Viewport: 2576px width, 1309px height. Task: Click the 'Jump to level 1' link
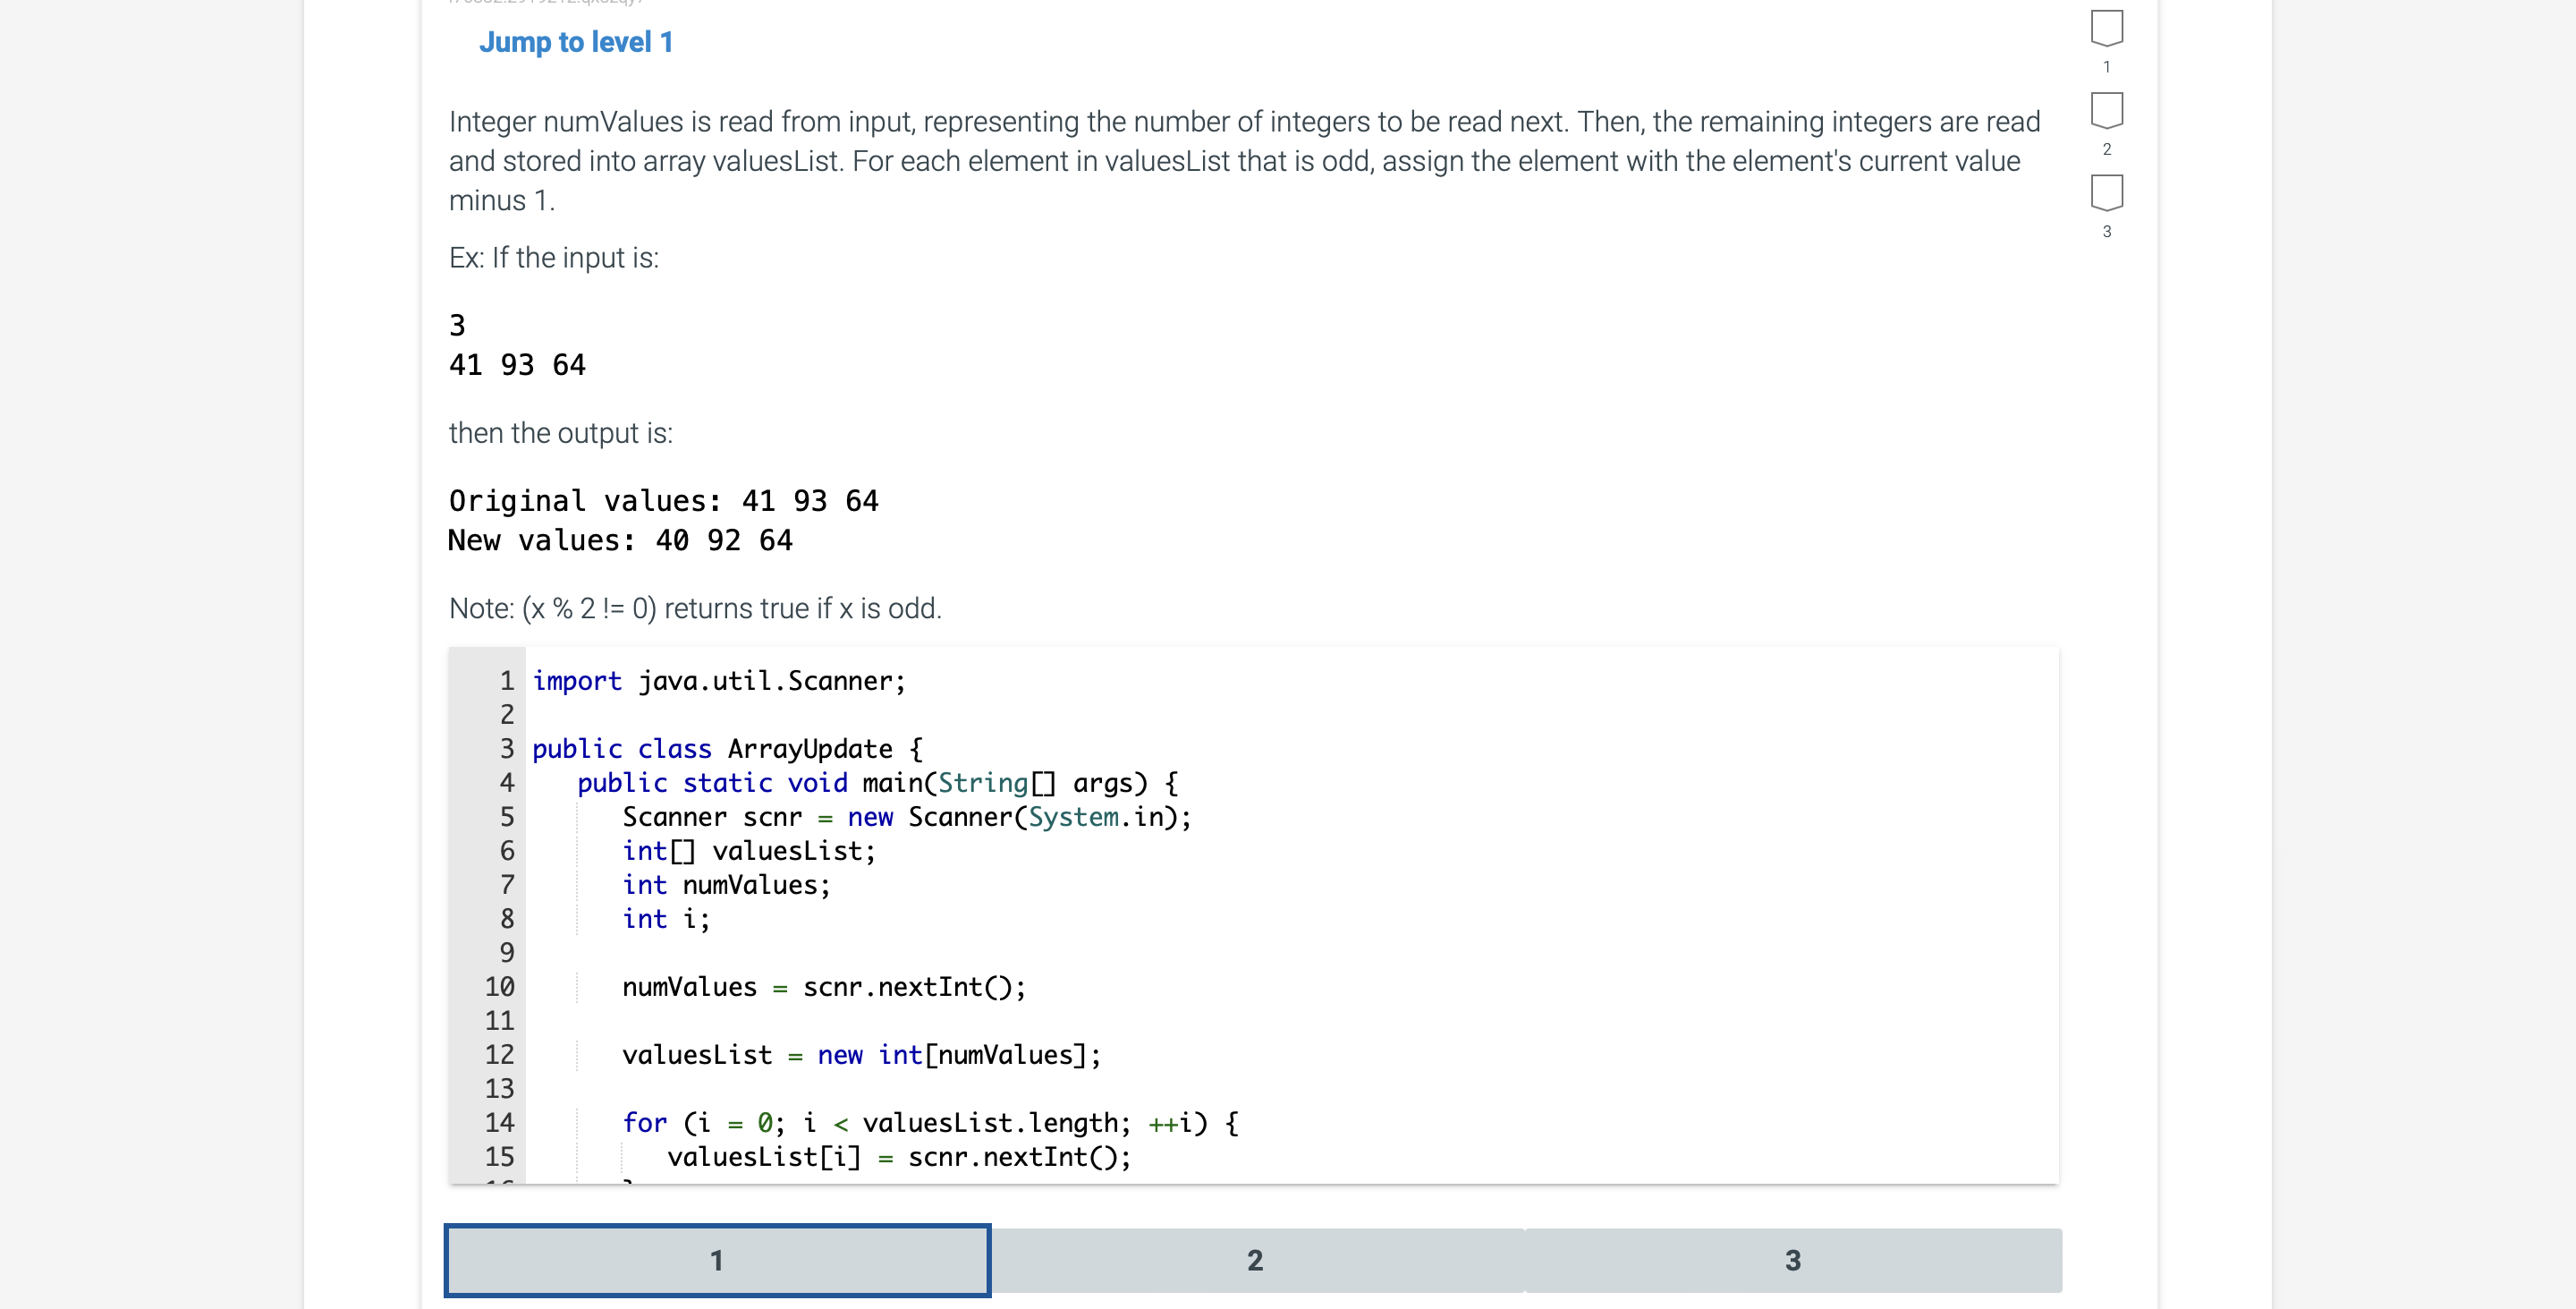(576, 42)
